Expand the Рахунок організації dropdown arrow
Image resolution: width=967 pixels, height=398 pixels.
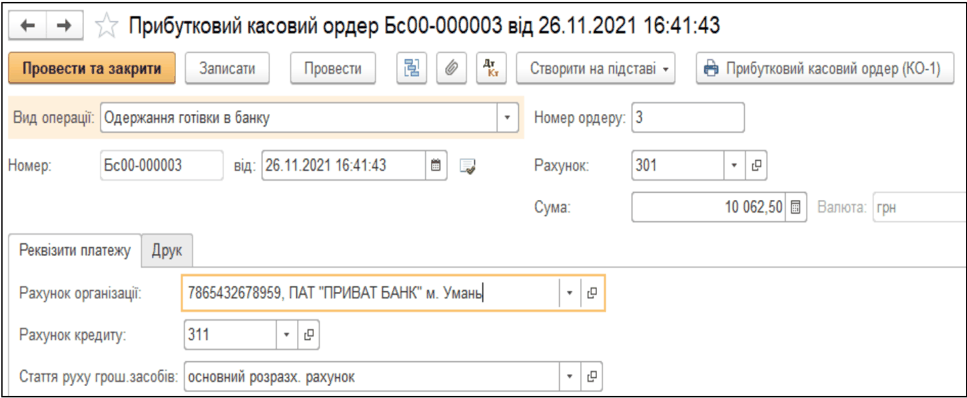point(570,292)
